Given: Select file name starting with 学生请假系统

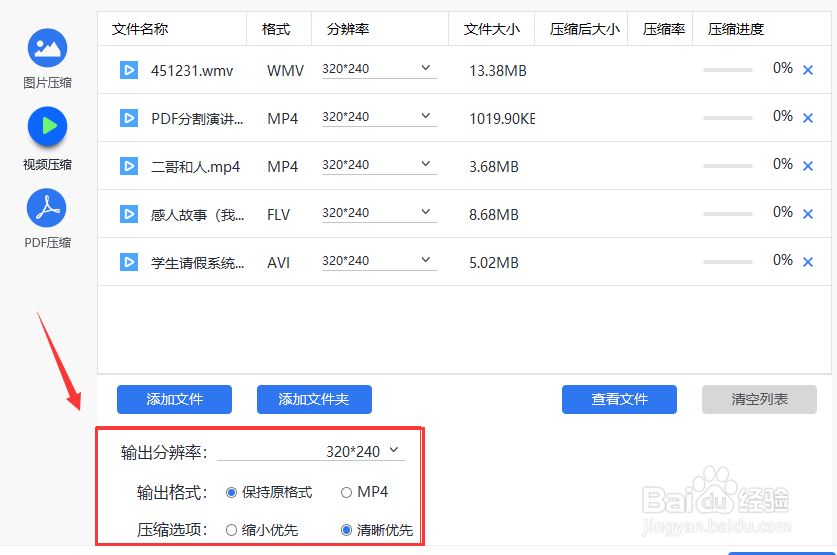Looking at the screenshot, I should [x=198, y=263].
